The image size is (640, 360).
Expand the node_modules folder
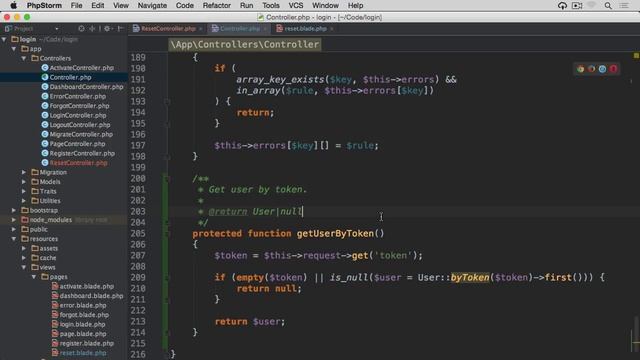pos(14,220)
